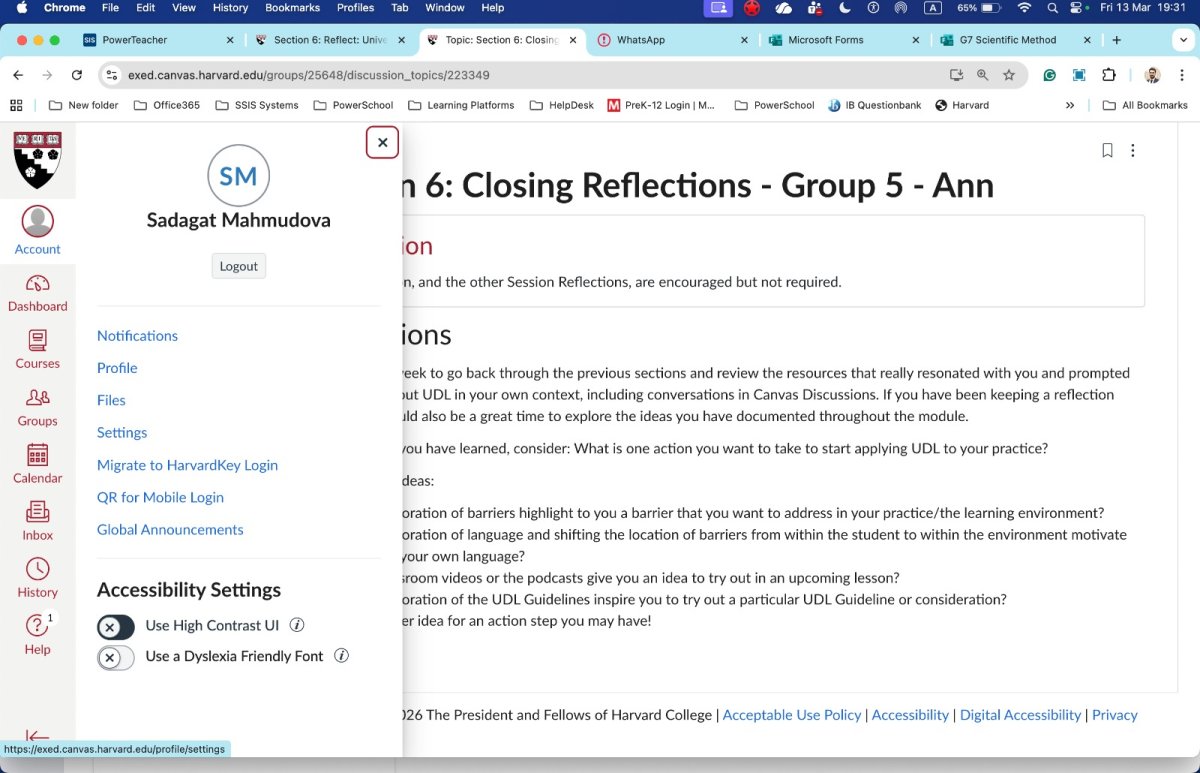The height and width of the screenshot is (773, 1200).
Task: Open the Grammarly extension icon
Action: [1050, 75]
